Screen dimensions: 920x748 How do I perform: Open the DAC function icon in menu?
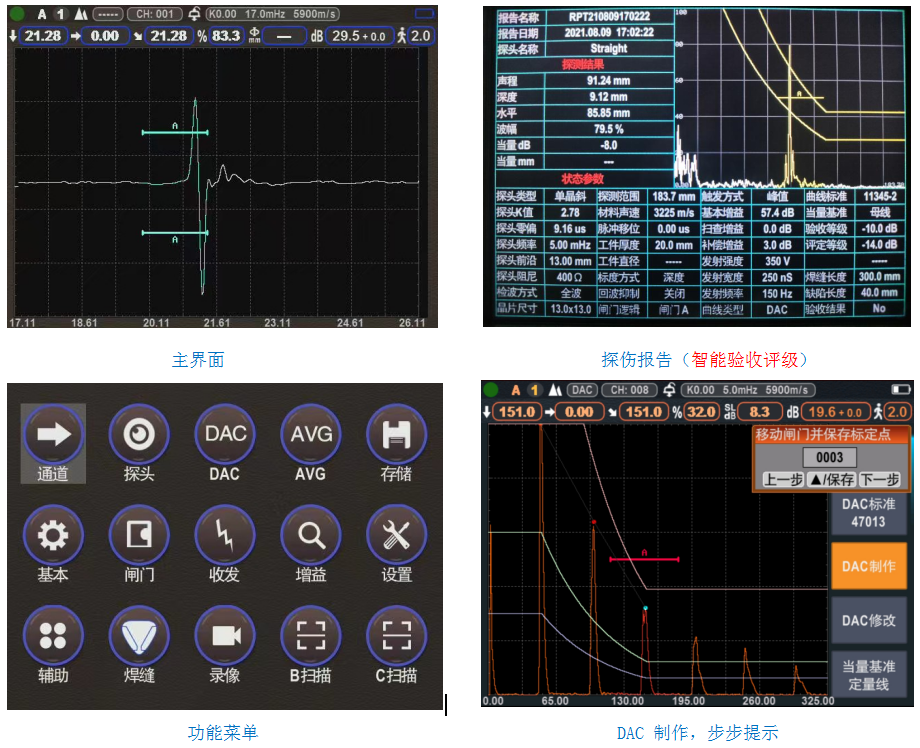click(225, 435)
